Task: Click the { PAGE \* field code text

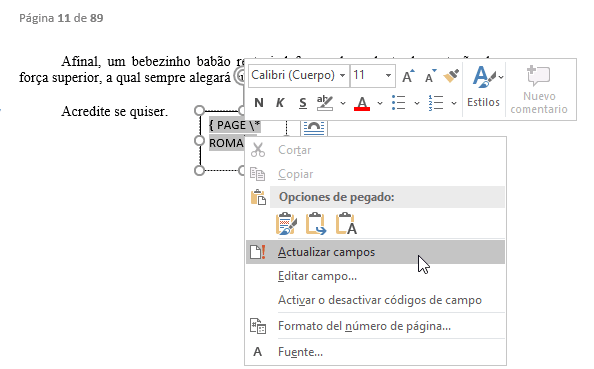Action: click(234, 125)
